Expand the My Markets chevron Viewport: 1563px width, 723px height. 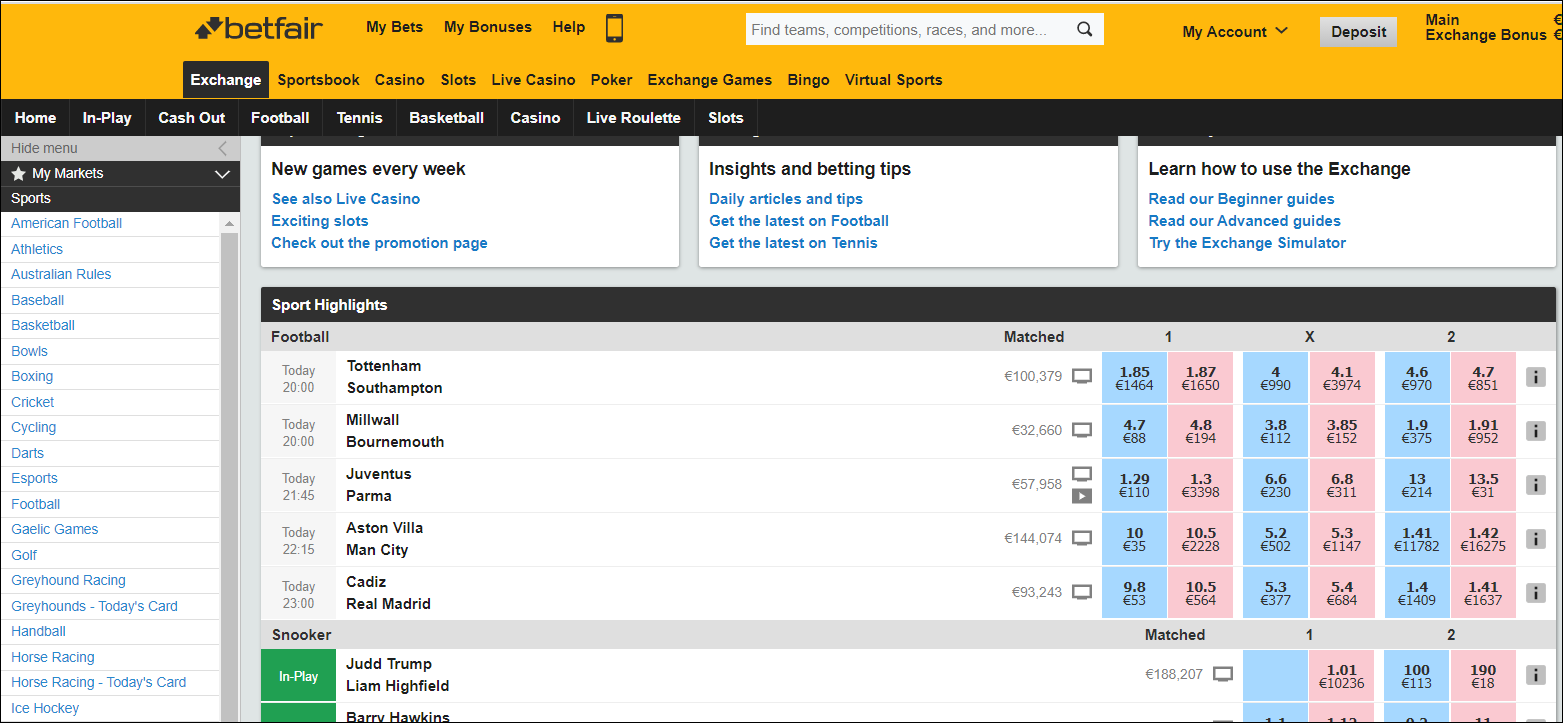pyautogui.click(x=222, y=174)
